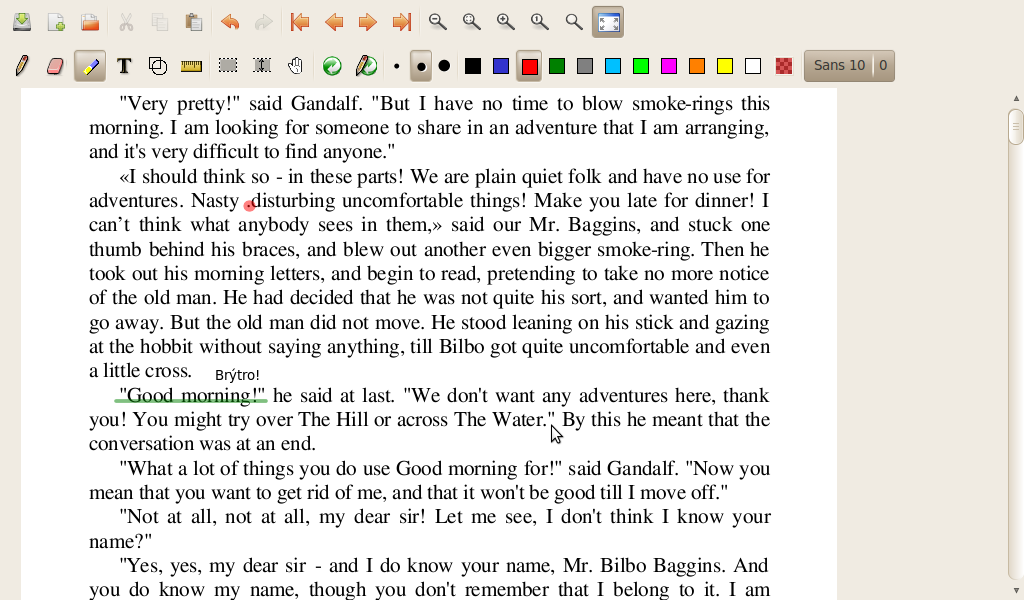Click the 'Brýtro!' text annotation
Viewport: 1024px width, 600px height.
(237, 375)
